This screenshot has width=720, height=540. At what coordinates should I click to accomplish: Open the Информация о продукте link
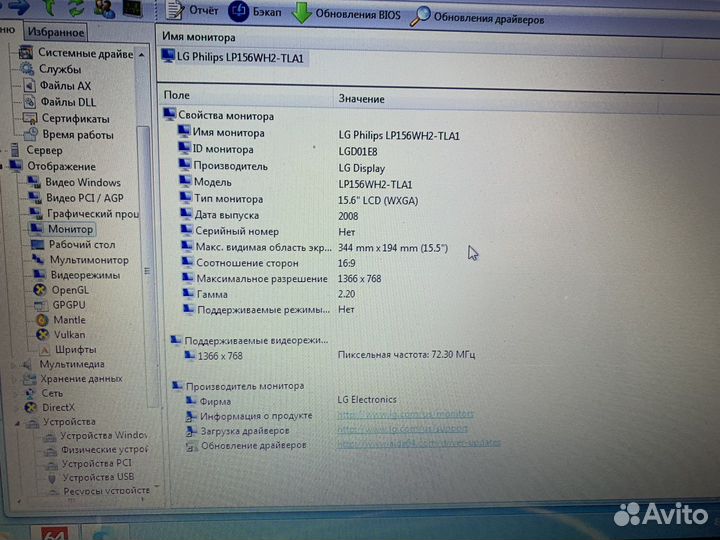coord(405,414)
